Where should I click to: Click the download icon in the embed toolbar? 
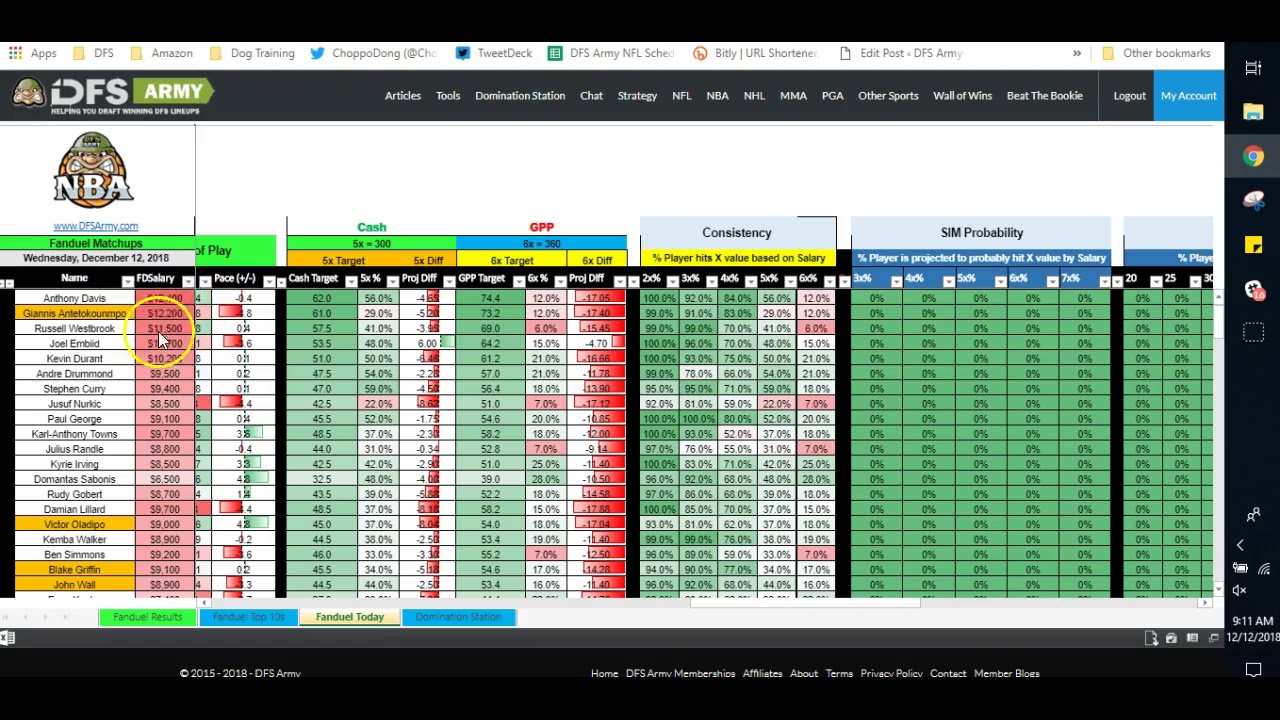coord(1151,638)
